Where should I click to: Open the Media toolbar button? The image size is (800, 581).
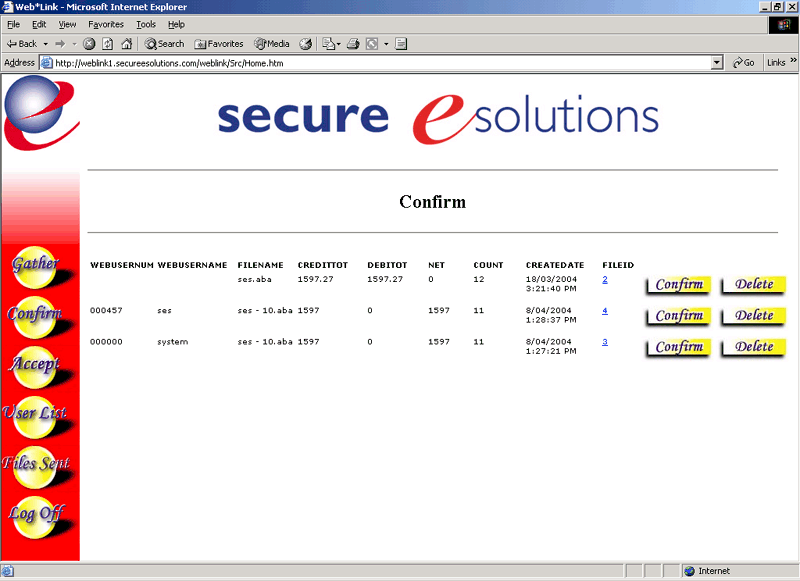pos(272,44)
